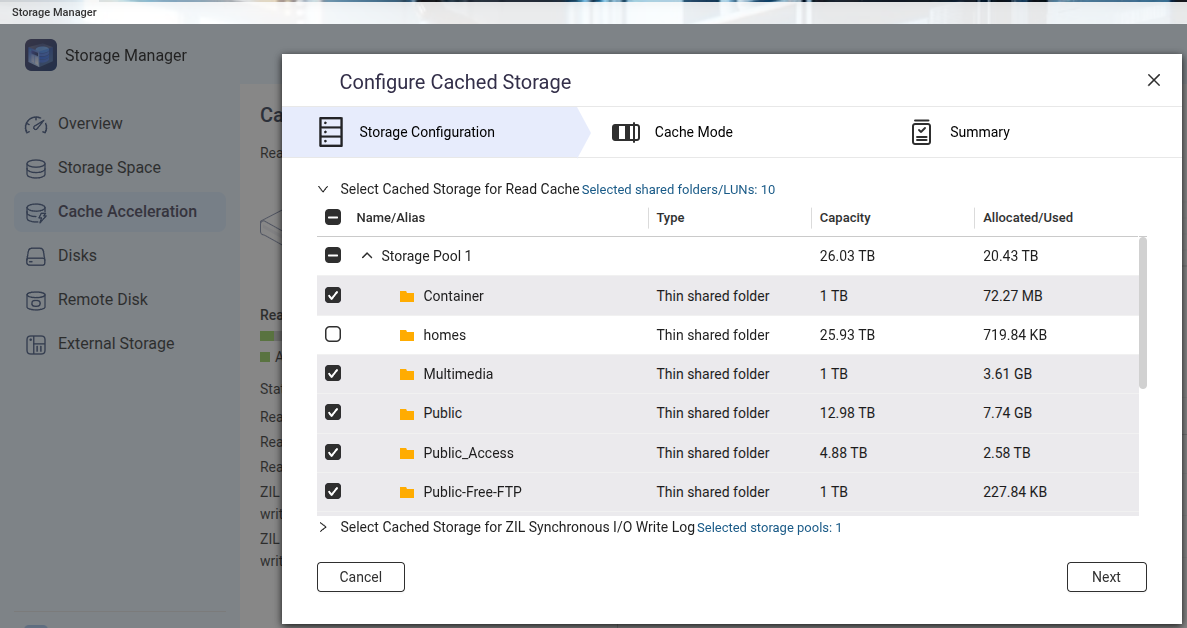Collapse the Storage Pool 1 tree row

(x=367, y=256)
